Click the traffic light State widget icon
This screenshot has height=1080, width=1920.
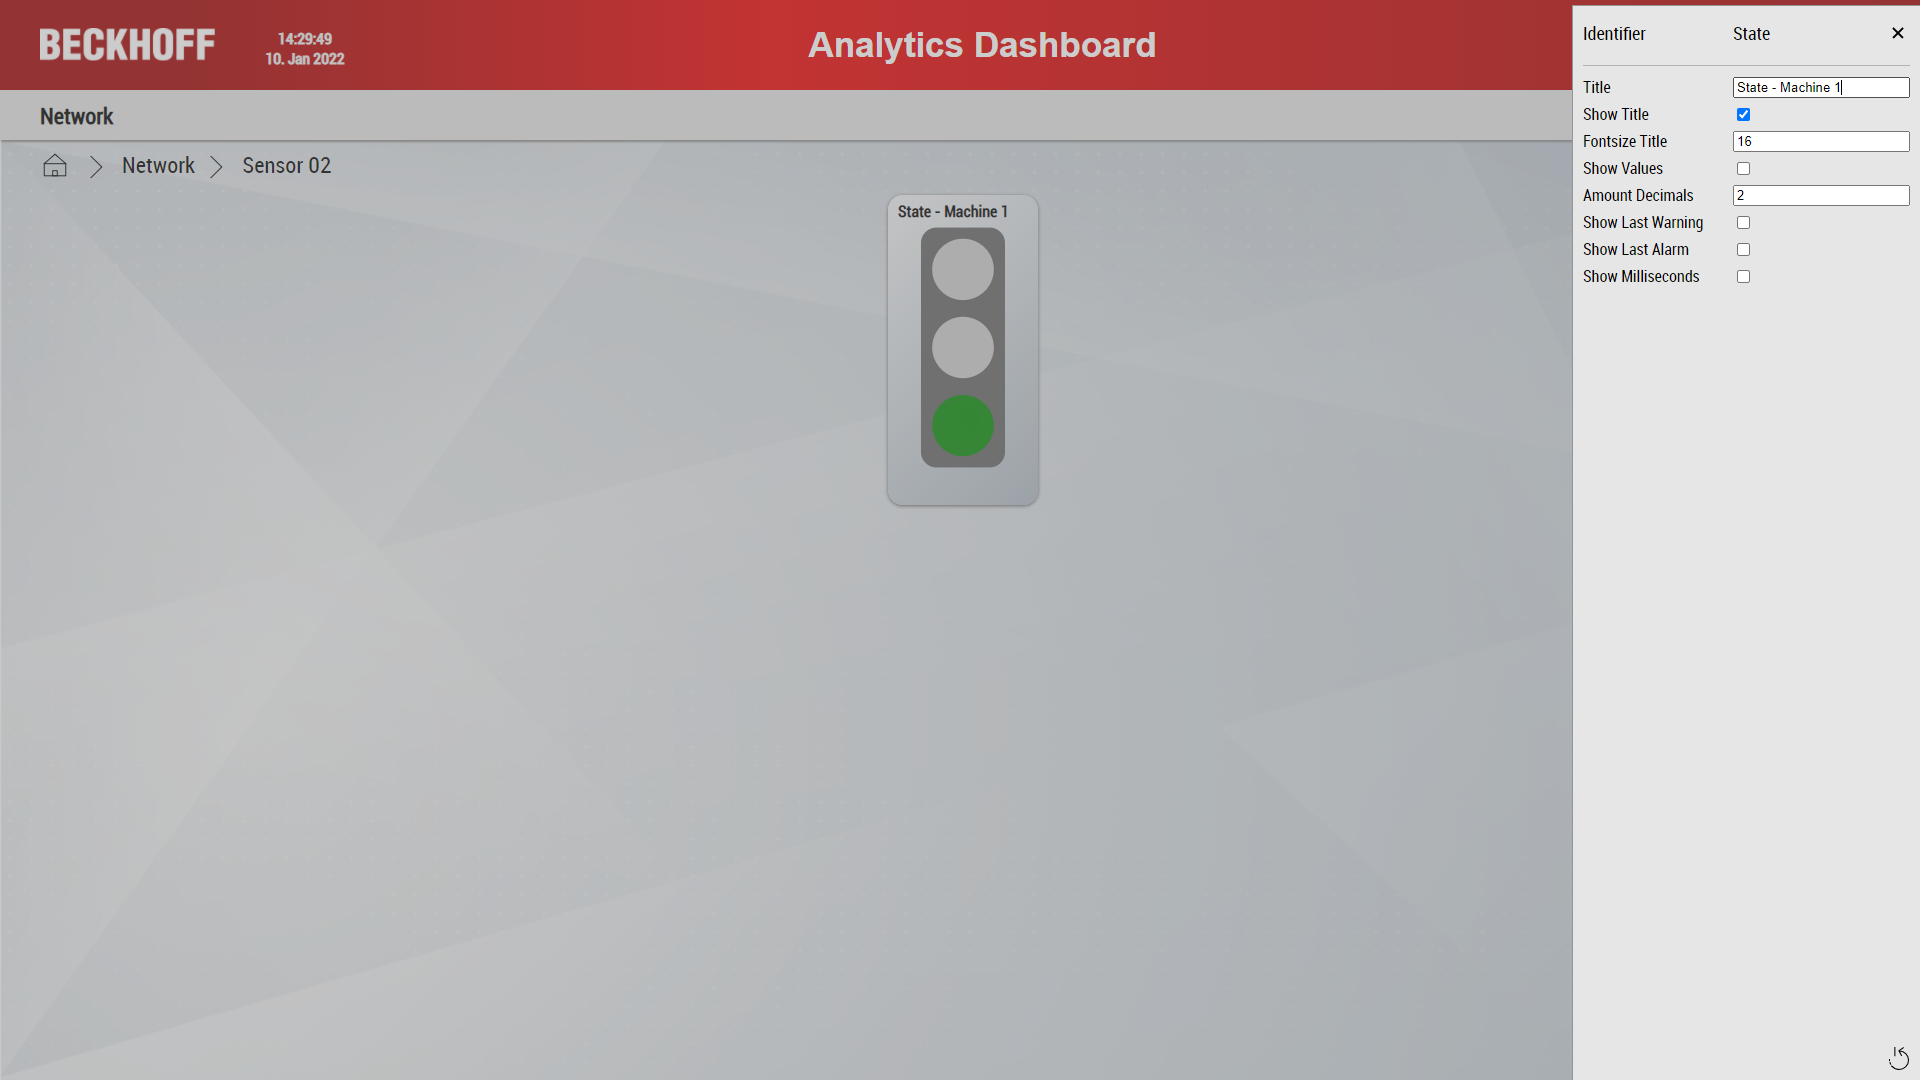963,347
